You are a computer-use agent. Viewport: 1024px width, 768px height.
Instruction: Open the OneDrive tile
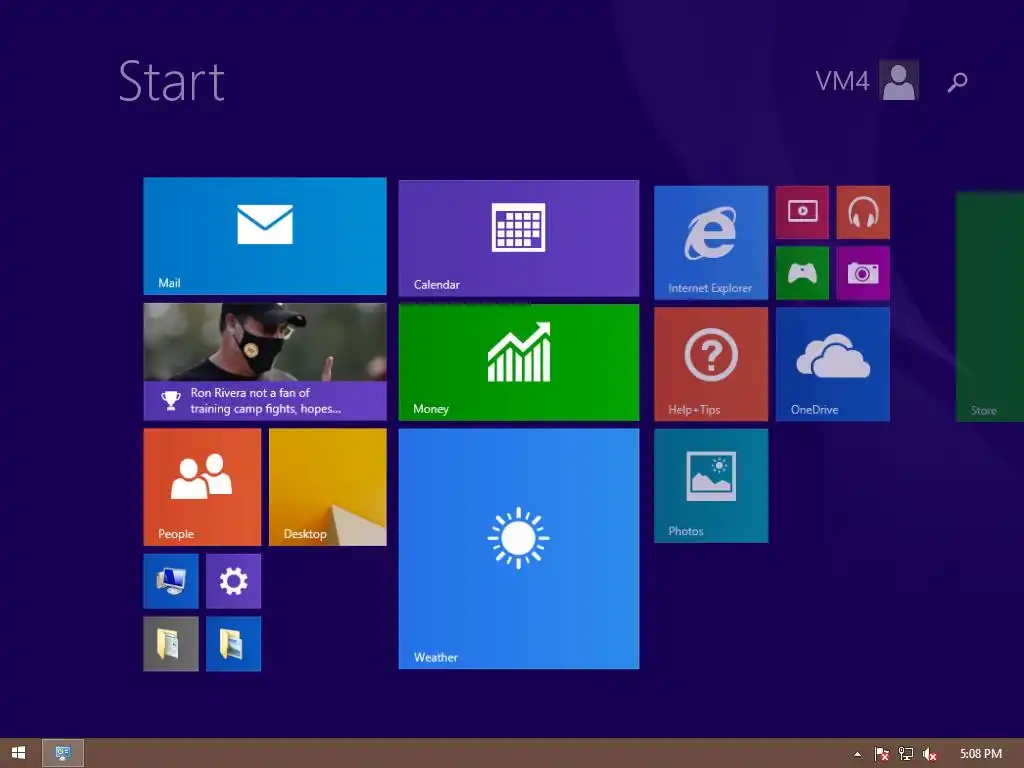pyautogui.click(x=833, y=364)
